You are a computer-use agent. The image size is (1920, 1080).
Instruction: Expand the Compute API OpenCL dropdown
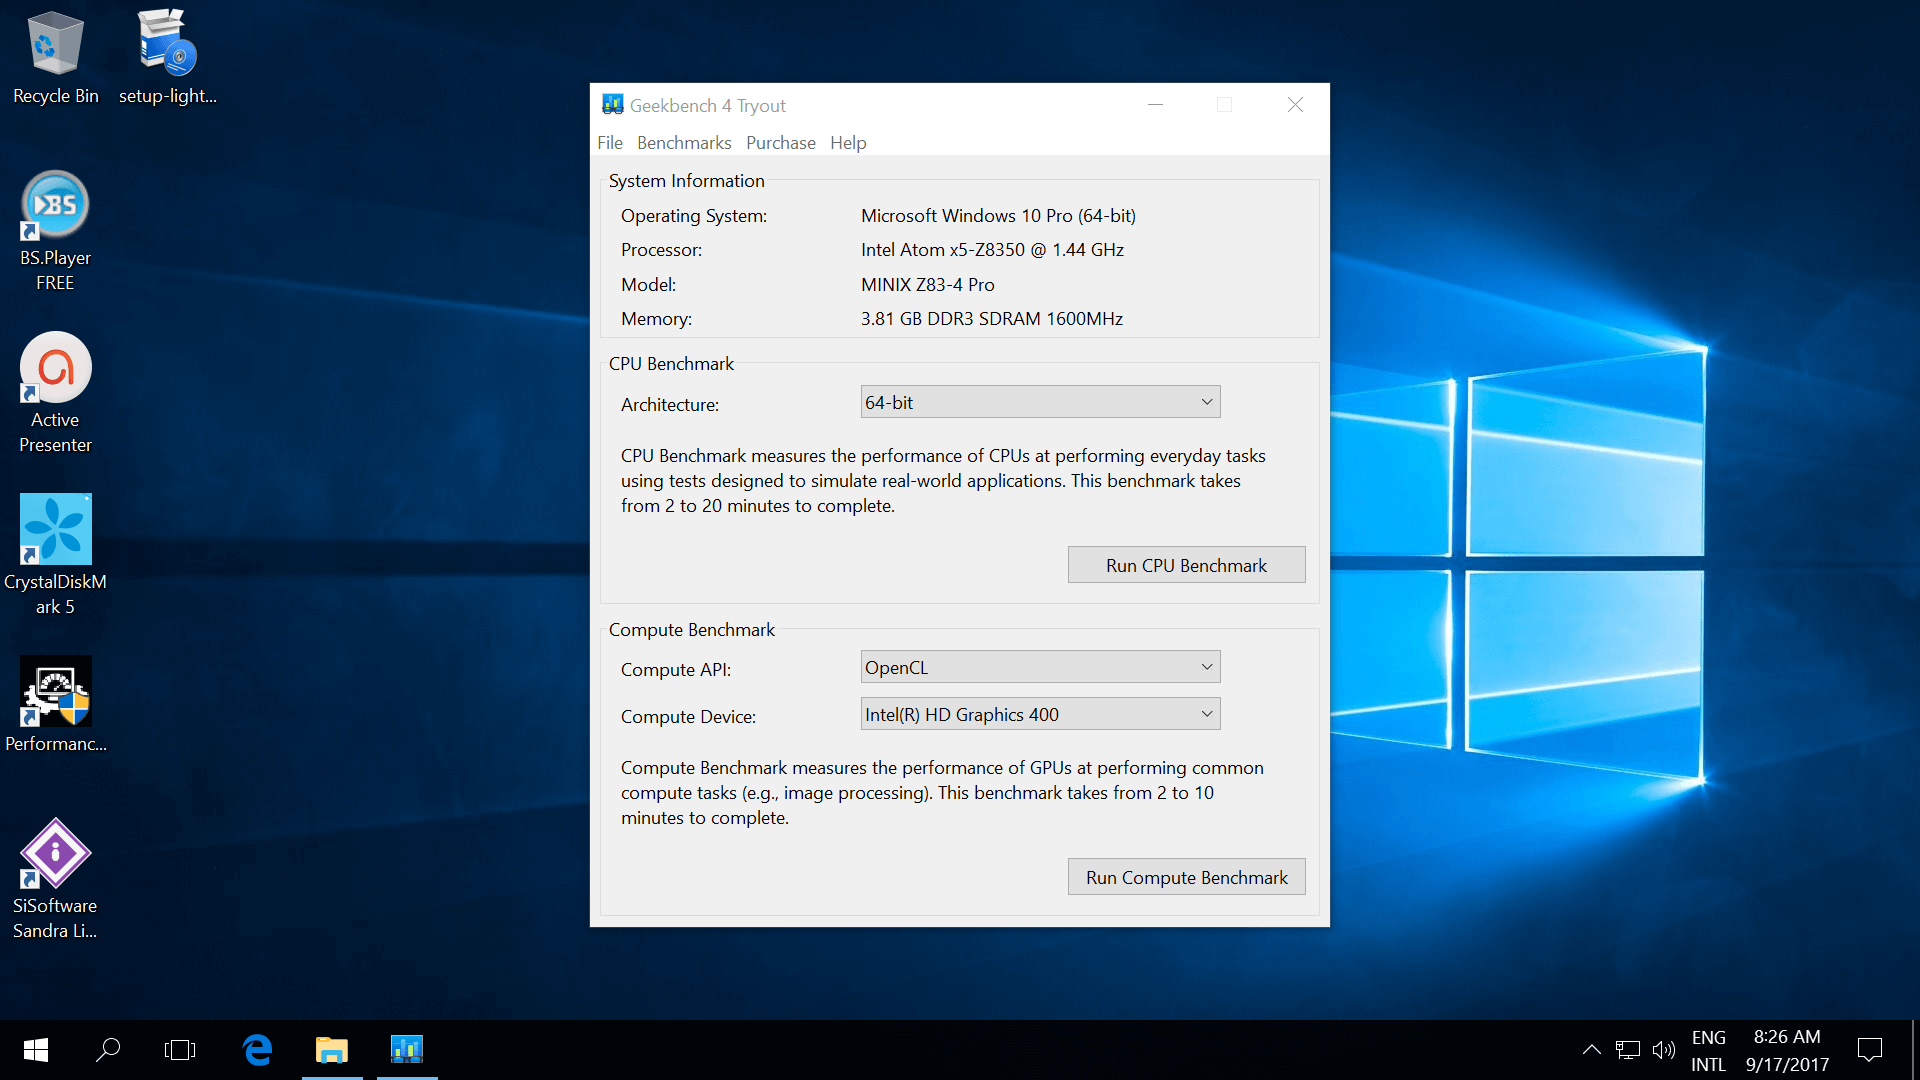(1040, 667)
